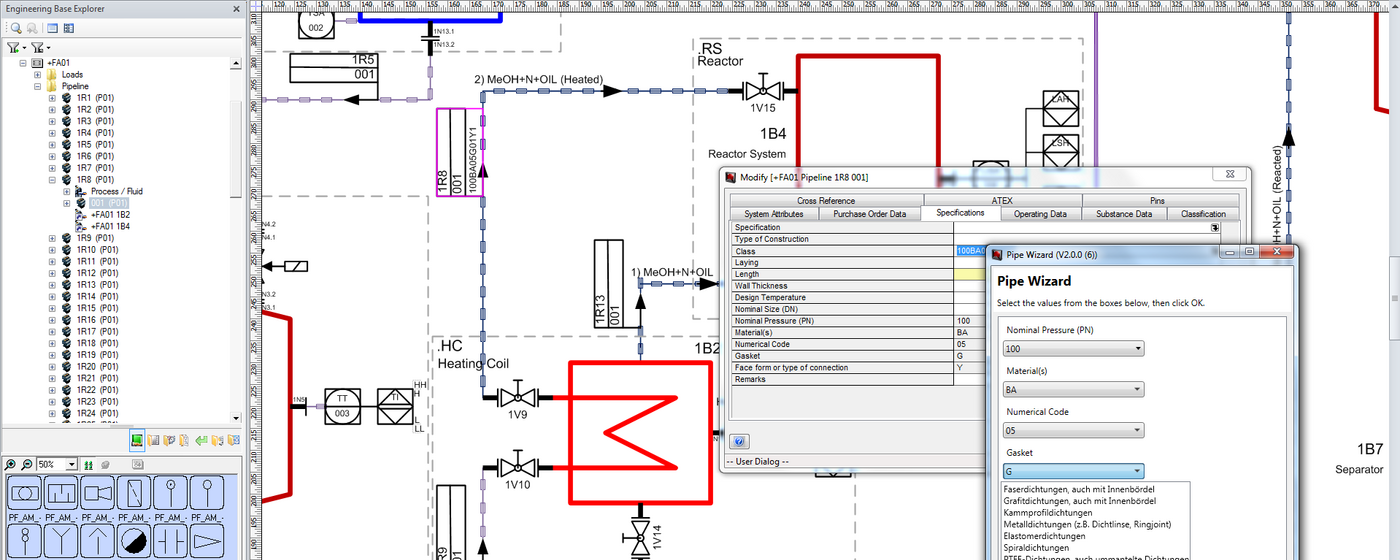Click the window layout icon in Explorer toolbar
Image resolution: width=1400 pixels, height=560 pixels.
click(52, 28)
